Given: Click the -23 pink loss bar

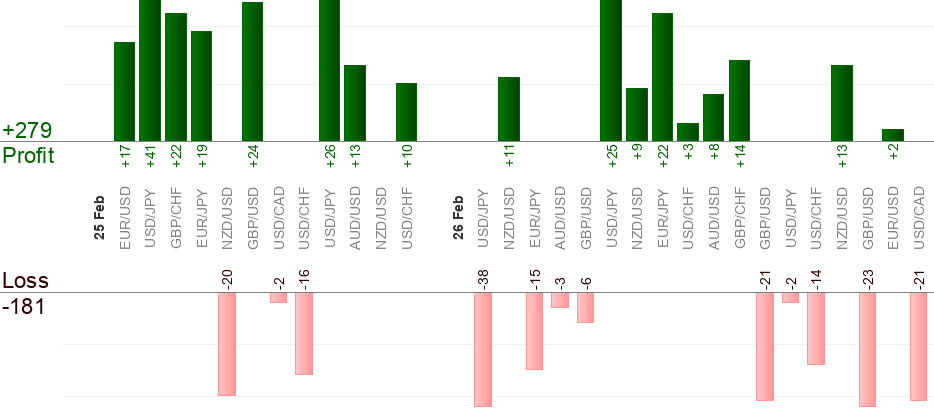Looking at the screenshot, I should (867, 349).
